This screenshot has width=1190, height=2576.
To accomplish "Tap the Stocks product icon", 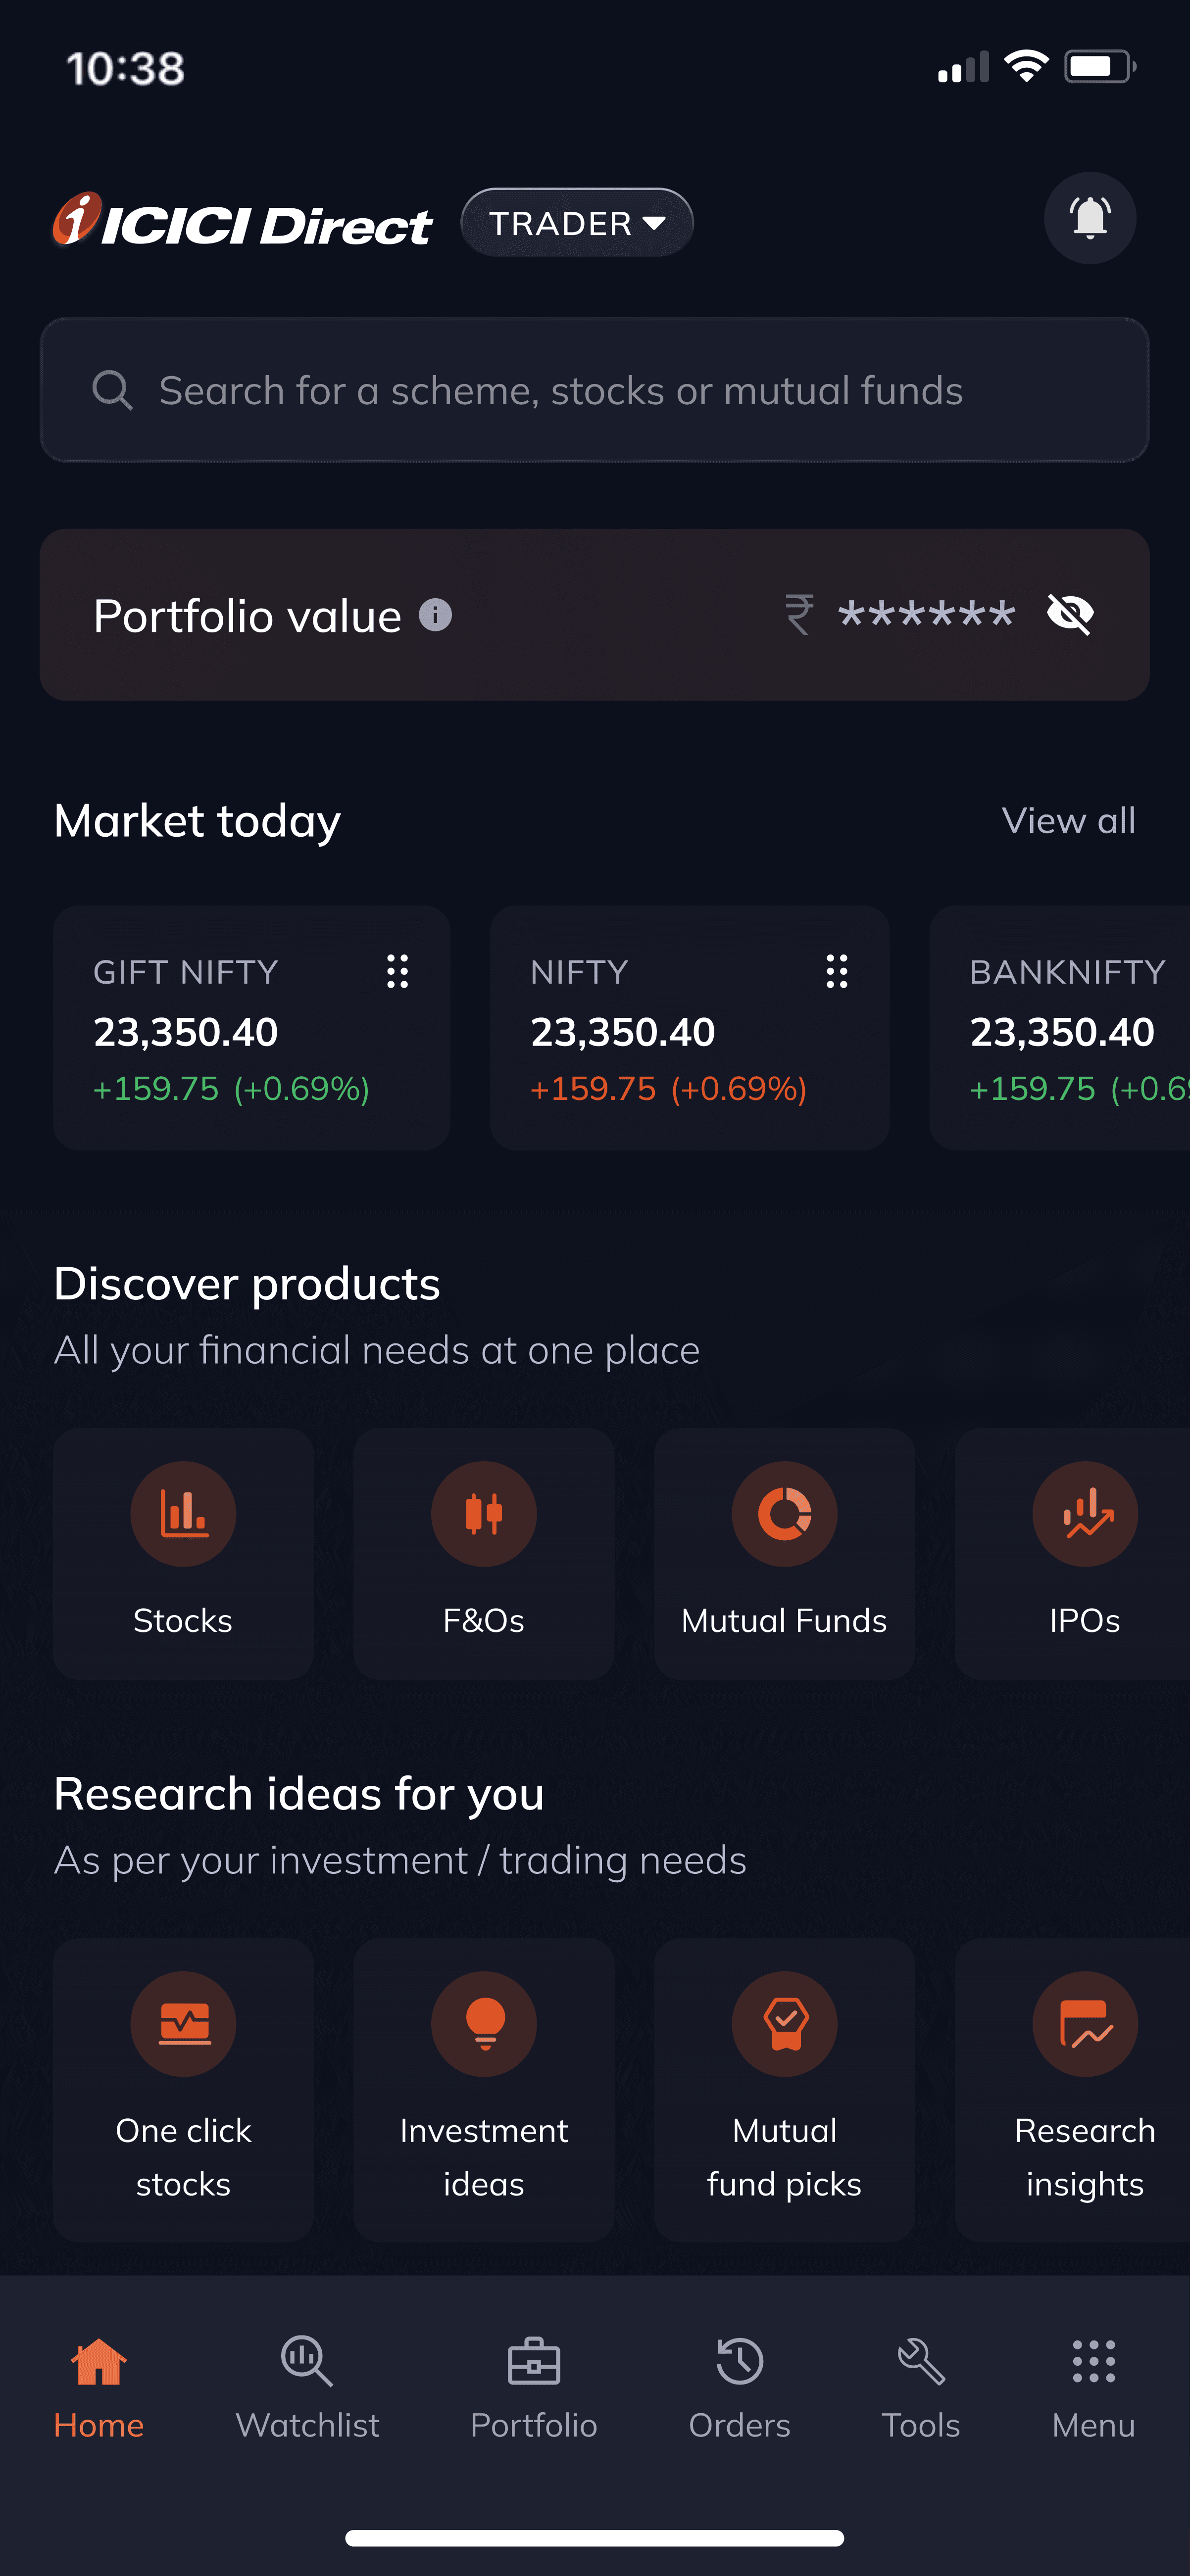I will click(x=183, y=1514).
